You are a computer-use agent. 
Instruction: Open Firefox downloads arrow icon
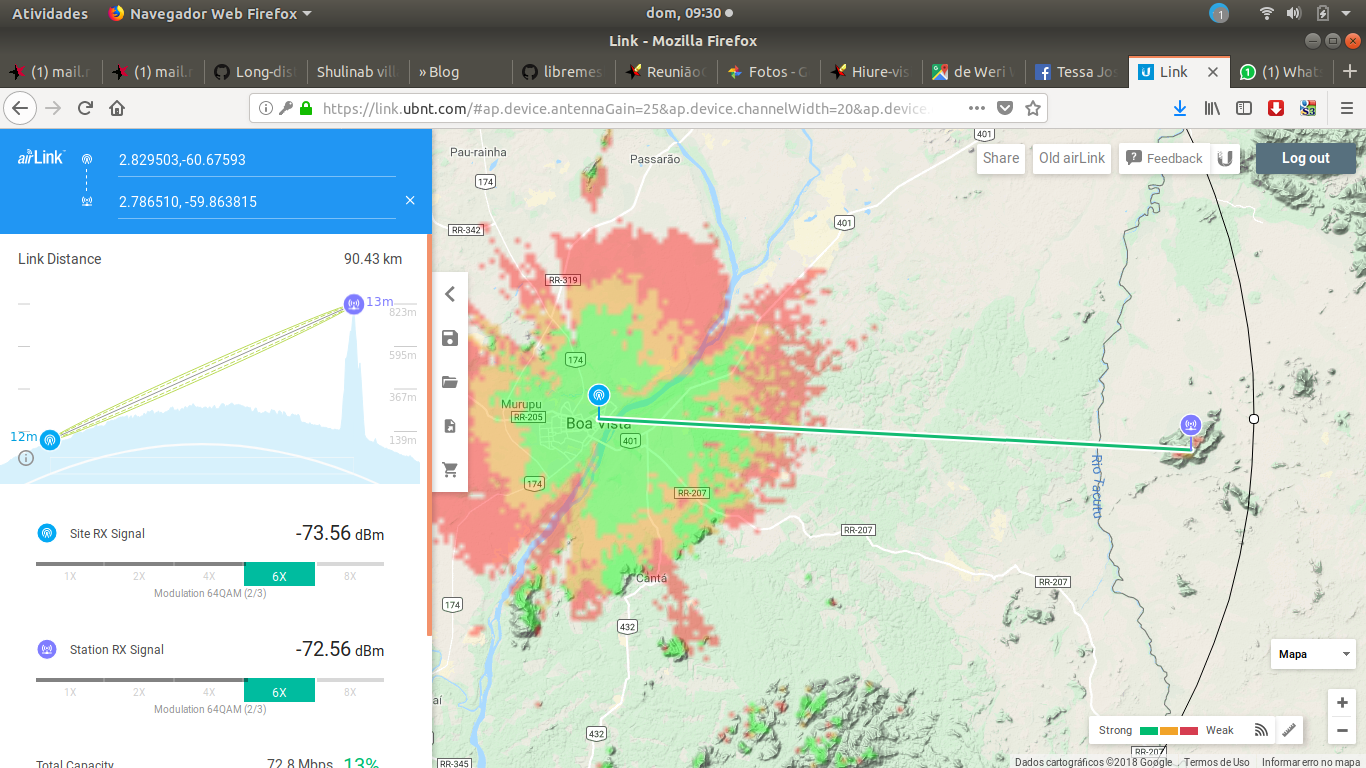pyautogui.click(x=1180, y=108)
